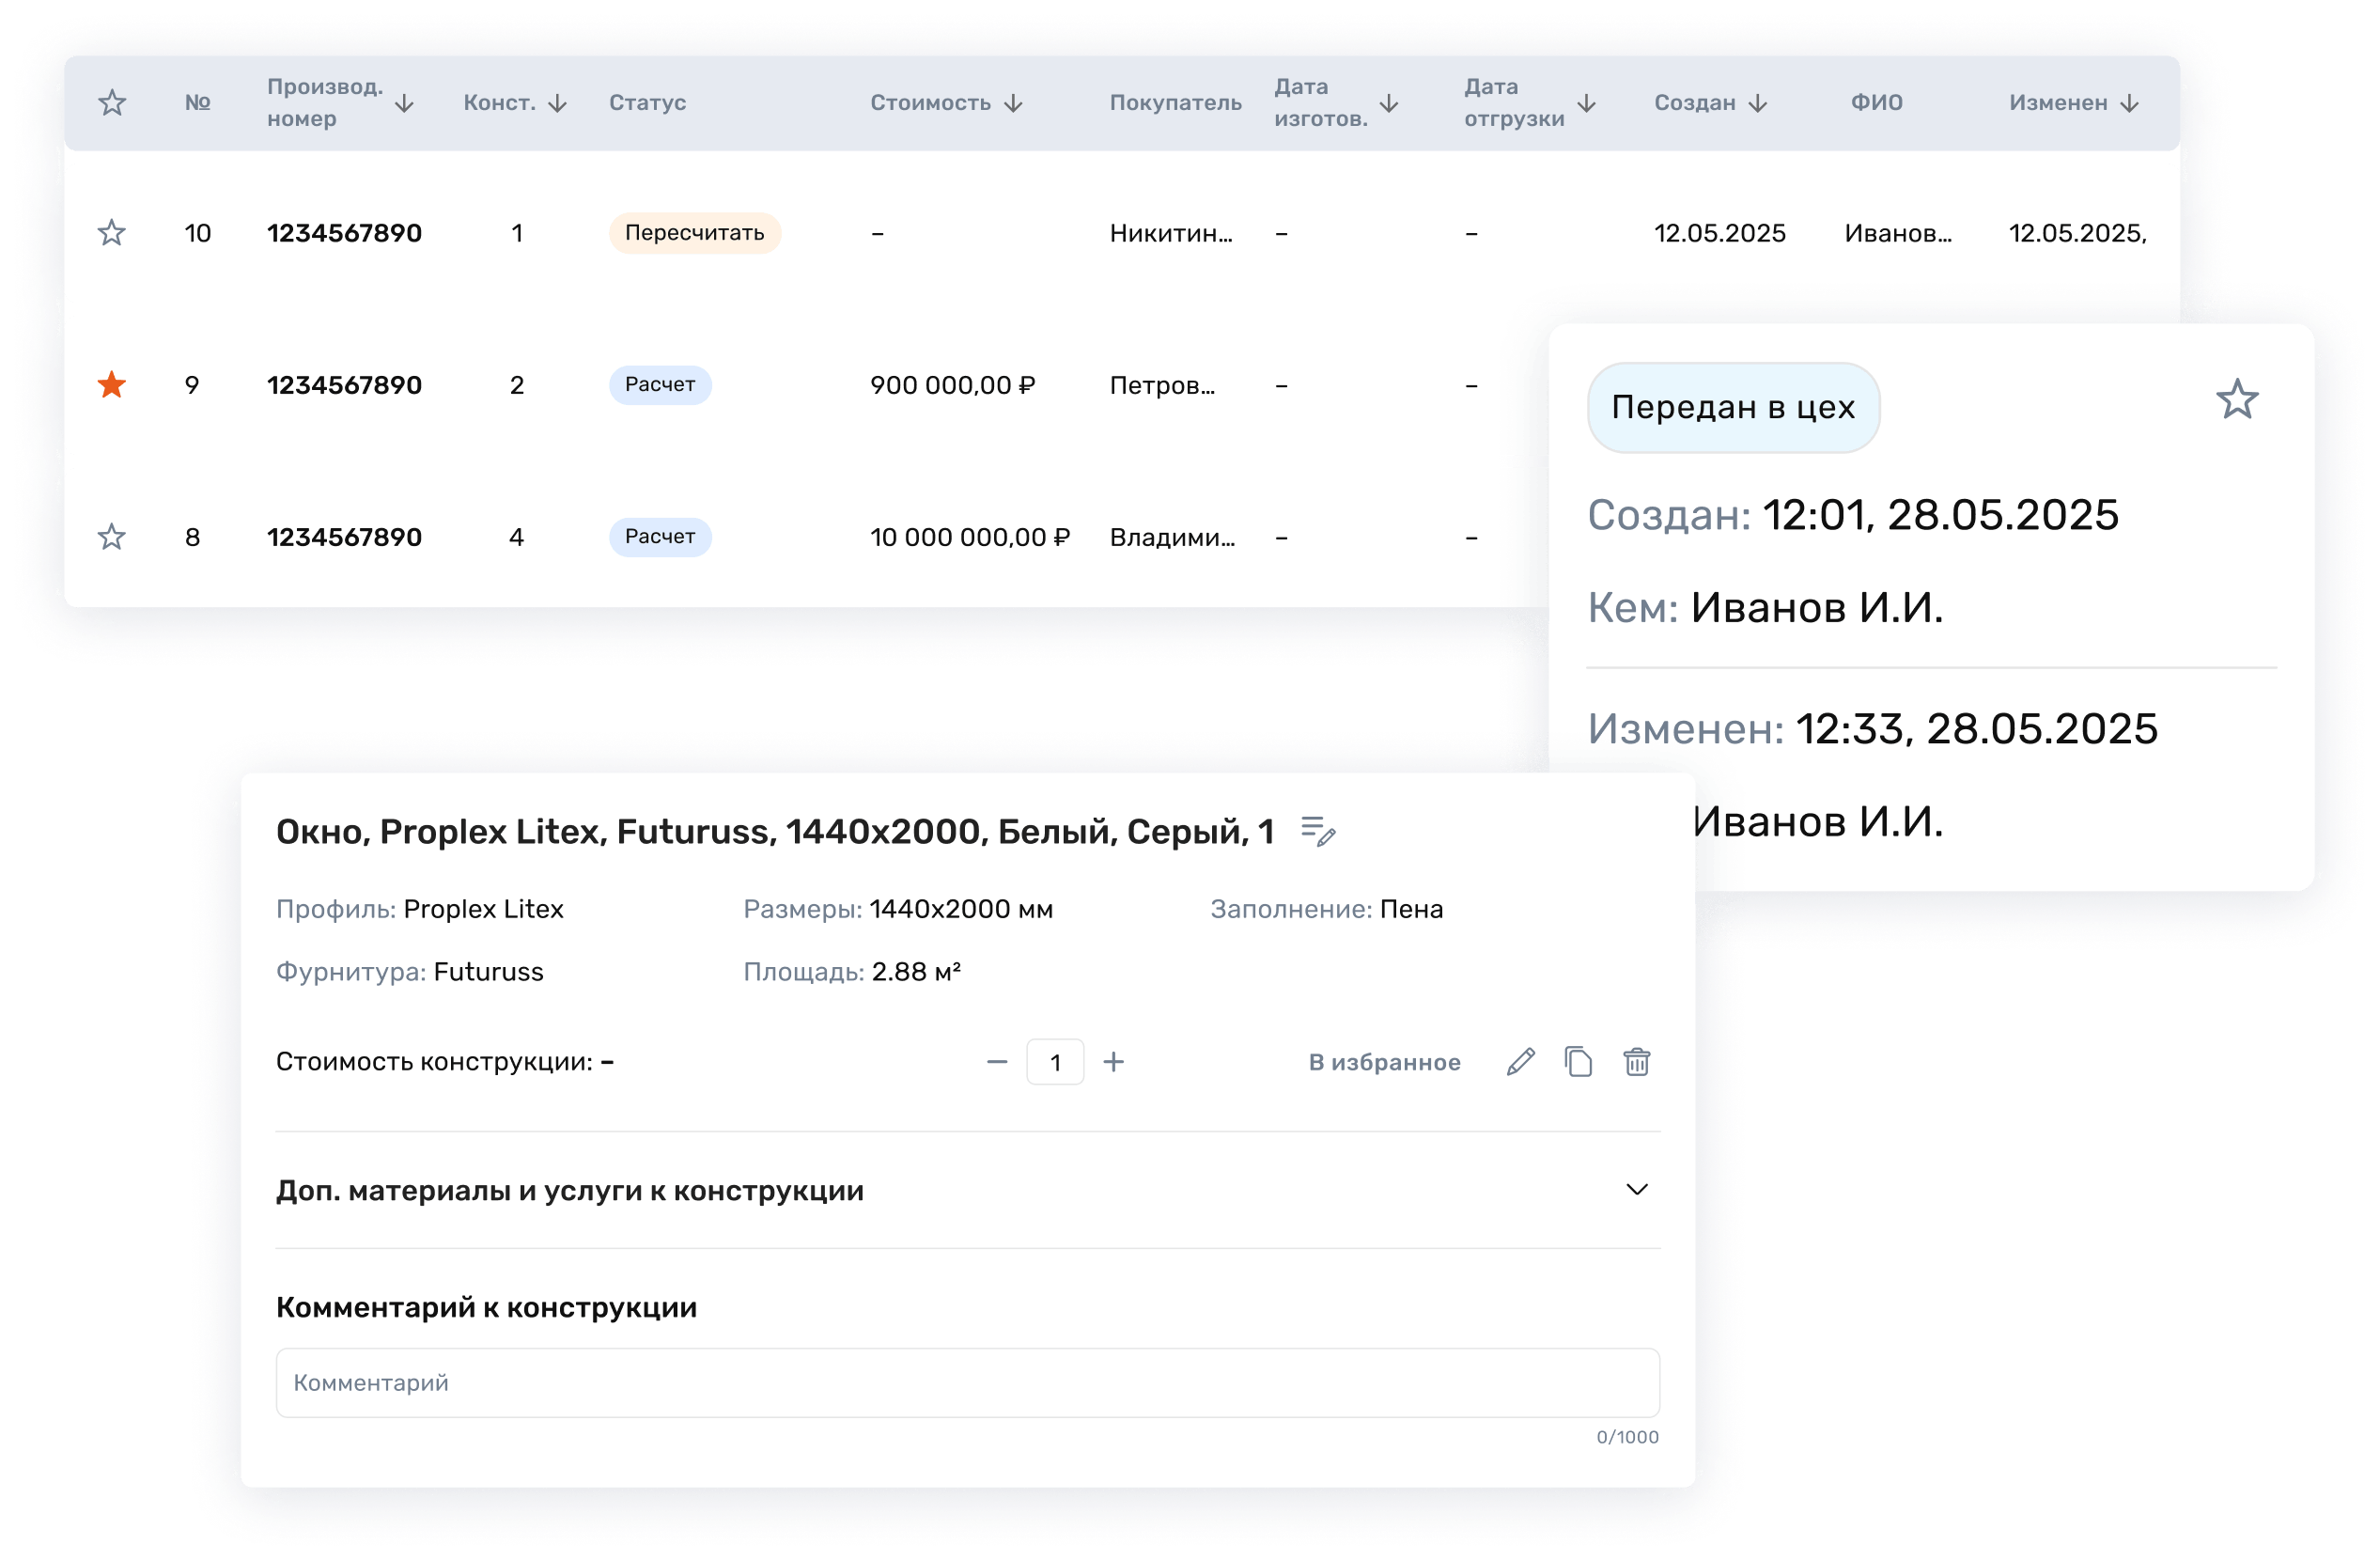This screenshot has height=1561, width=2380.
Task: Click the Передан в цех status chip
Action: (x=1733, y=407)
